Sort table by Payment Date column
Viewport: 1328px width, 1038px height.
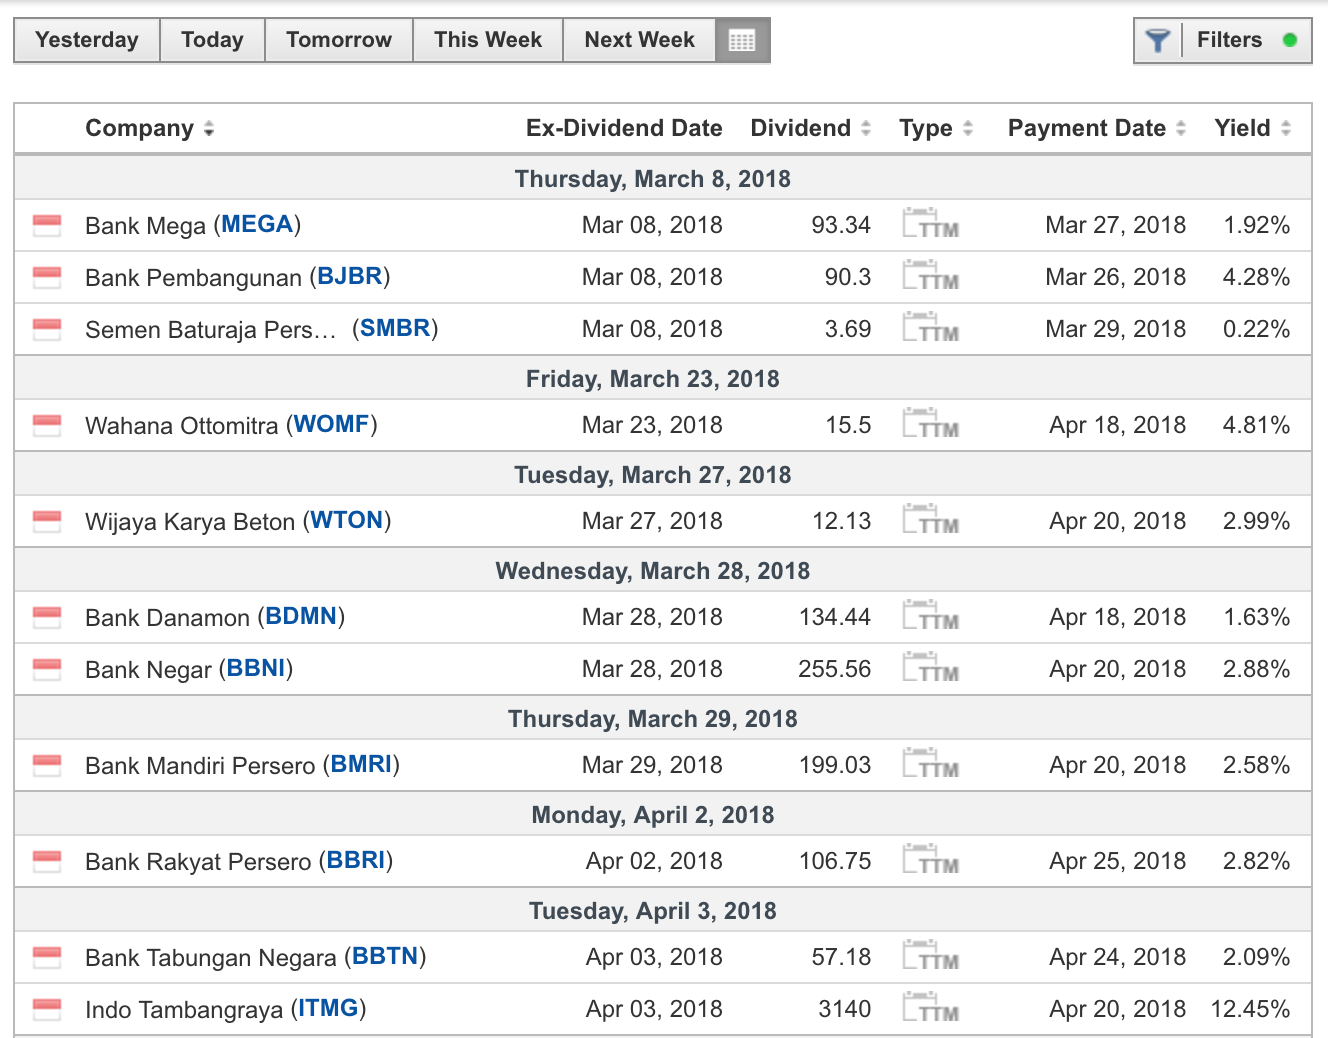pos(1097,128)
